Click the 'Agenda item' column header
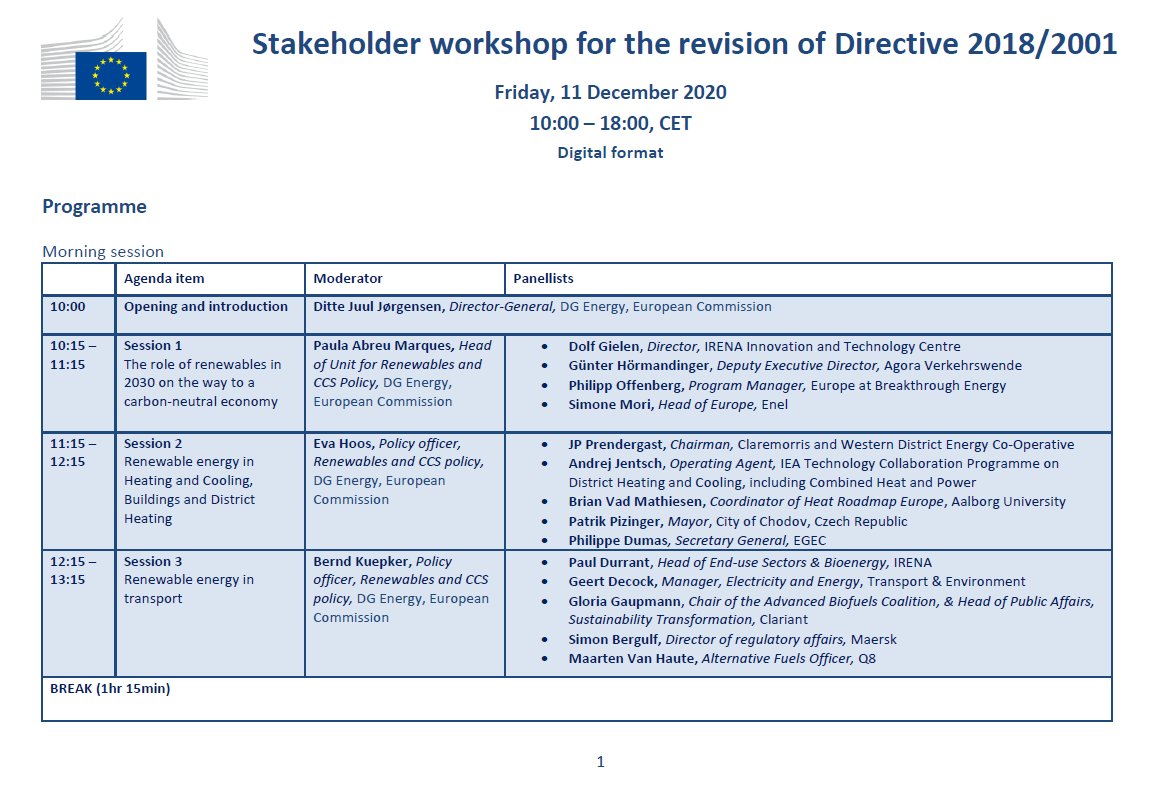 (x=164, y=279)
